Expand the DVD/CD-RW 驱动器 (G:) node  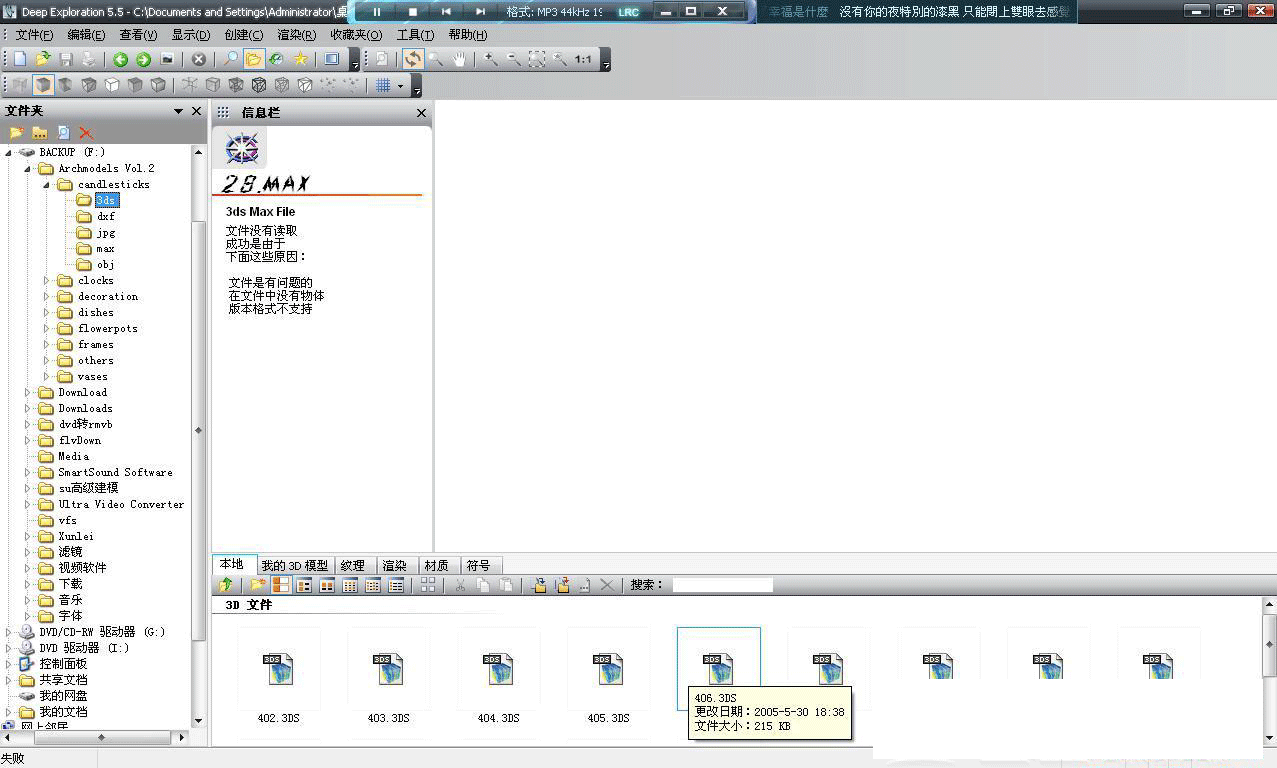pyautogui.click(x=8, y=632)
